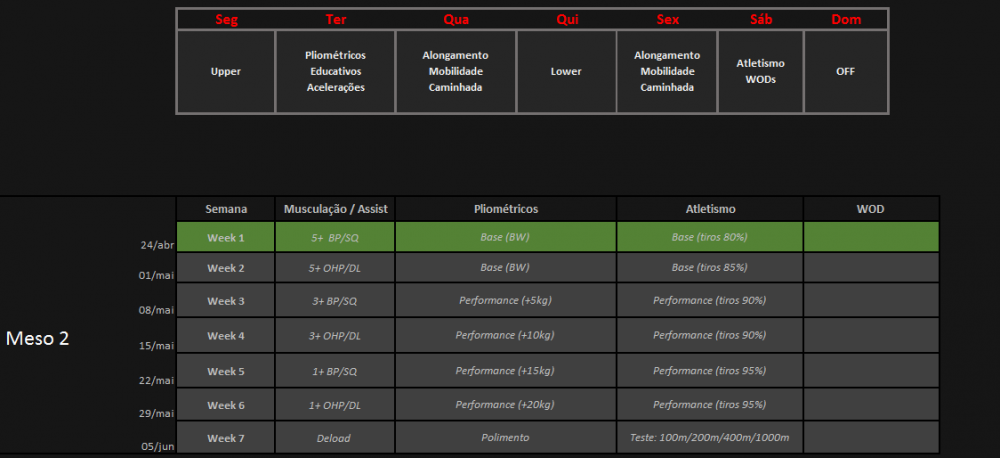The height and width of the screenshot is (458, 1000).
Task: Click the 'Musculação / Assist' column header
Action: pyautogui.click(x=335, y=209)
